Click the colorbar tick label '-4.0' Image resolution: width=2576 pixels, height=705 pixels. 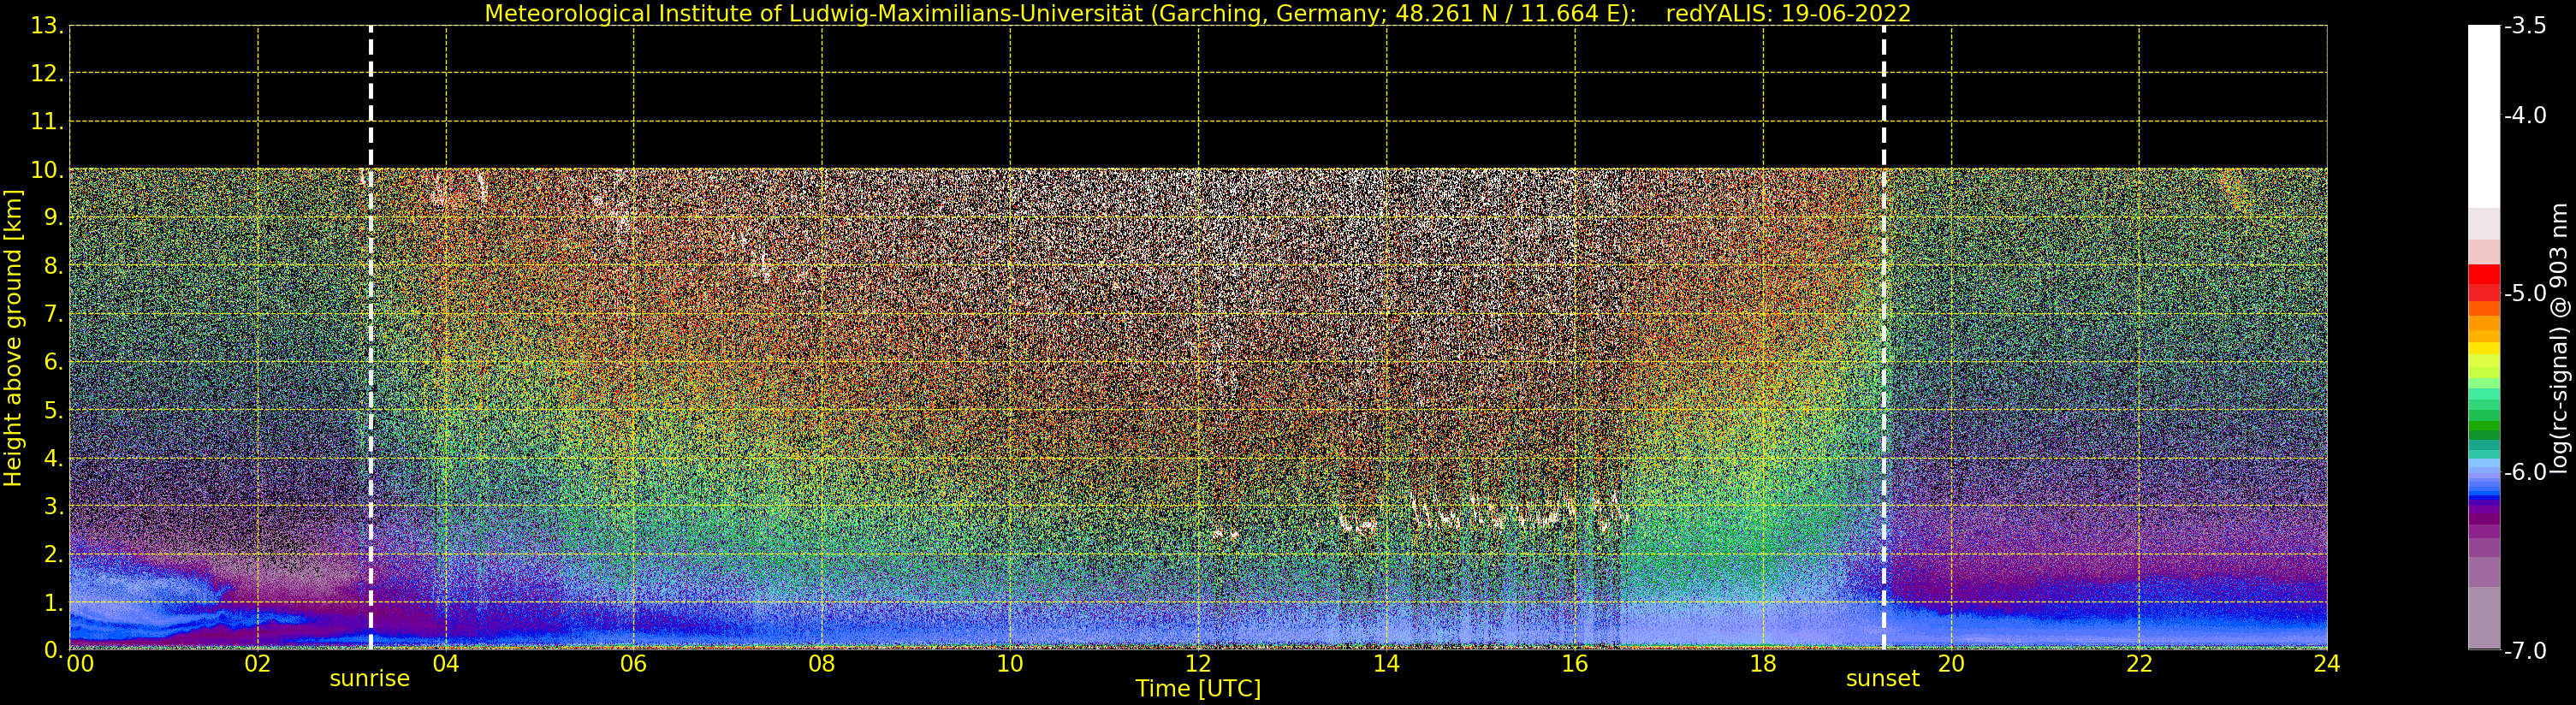2525,115
